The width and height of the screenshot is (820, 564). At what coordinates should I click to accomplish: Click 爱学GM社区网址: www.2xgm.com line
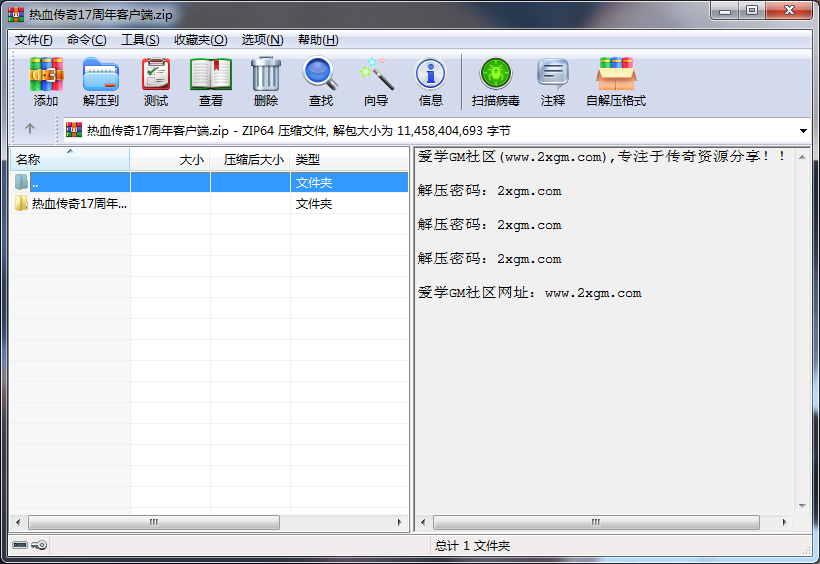pyautogui.click(x=529, y=293)
